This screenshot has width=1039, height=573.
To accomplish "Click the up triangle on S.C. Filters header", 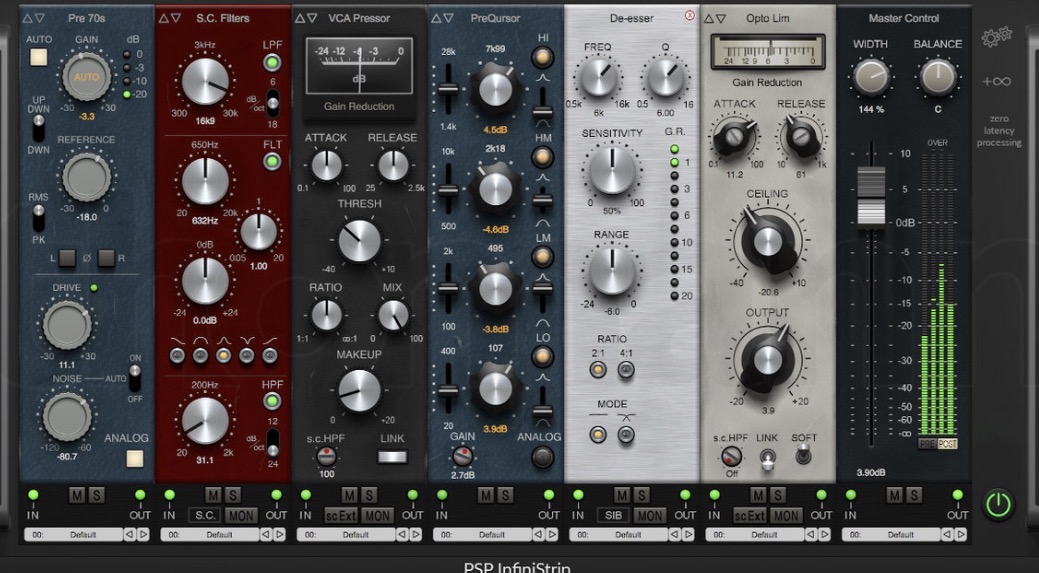I will tap(164, 18).
